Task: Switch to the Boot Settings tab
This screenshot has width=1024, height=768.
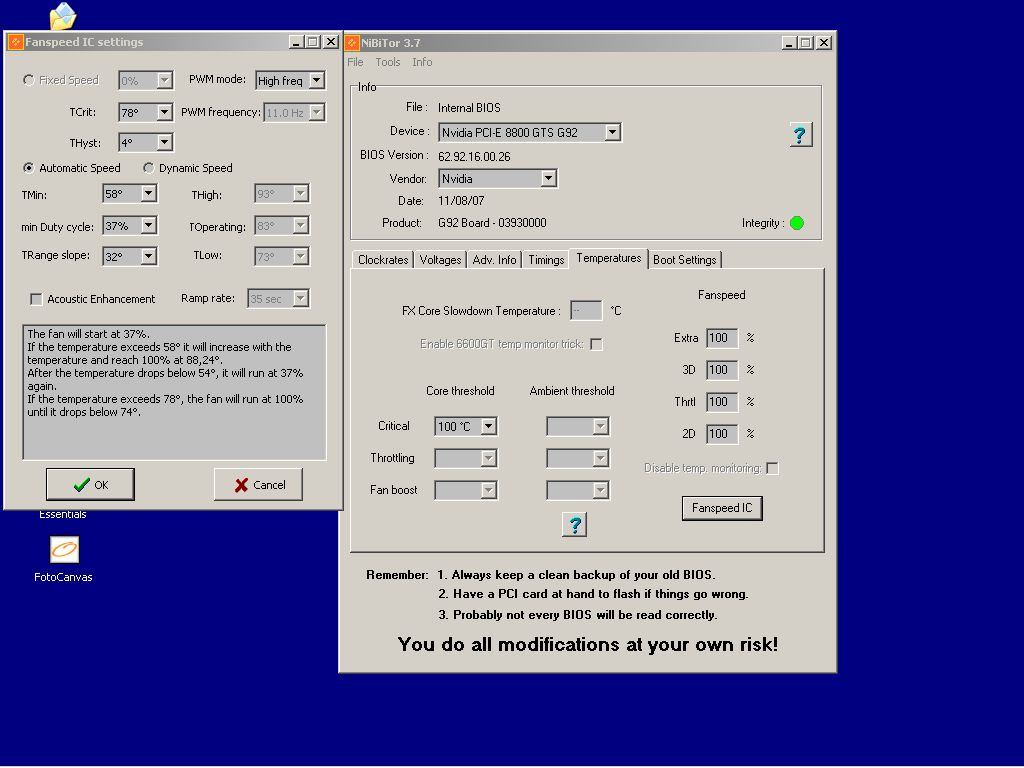Action: tap(684, 260)
